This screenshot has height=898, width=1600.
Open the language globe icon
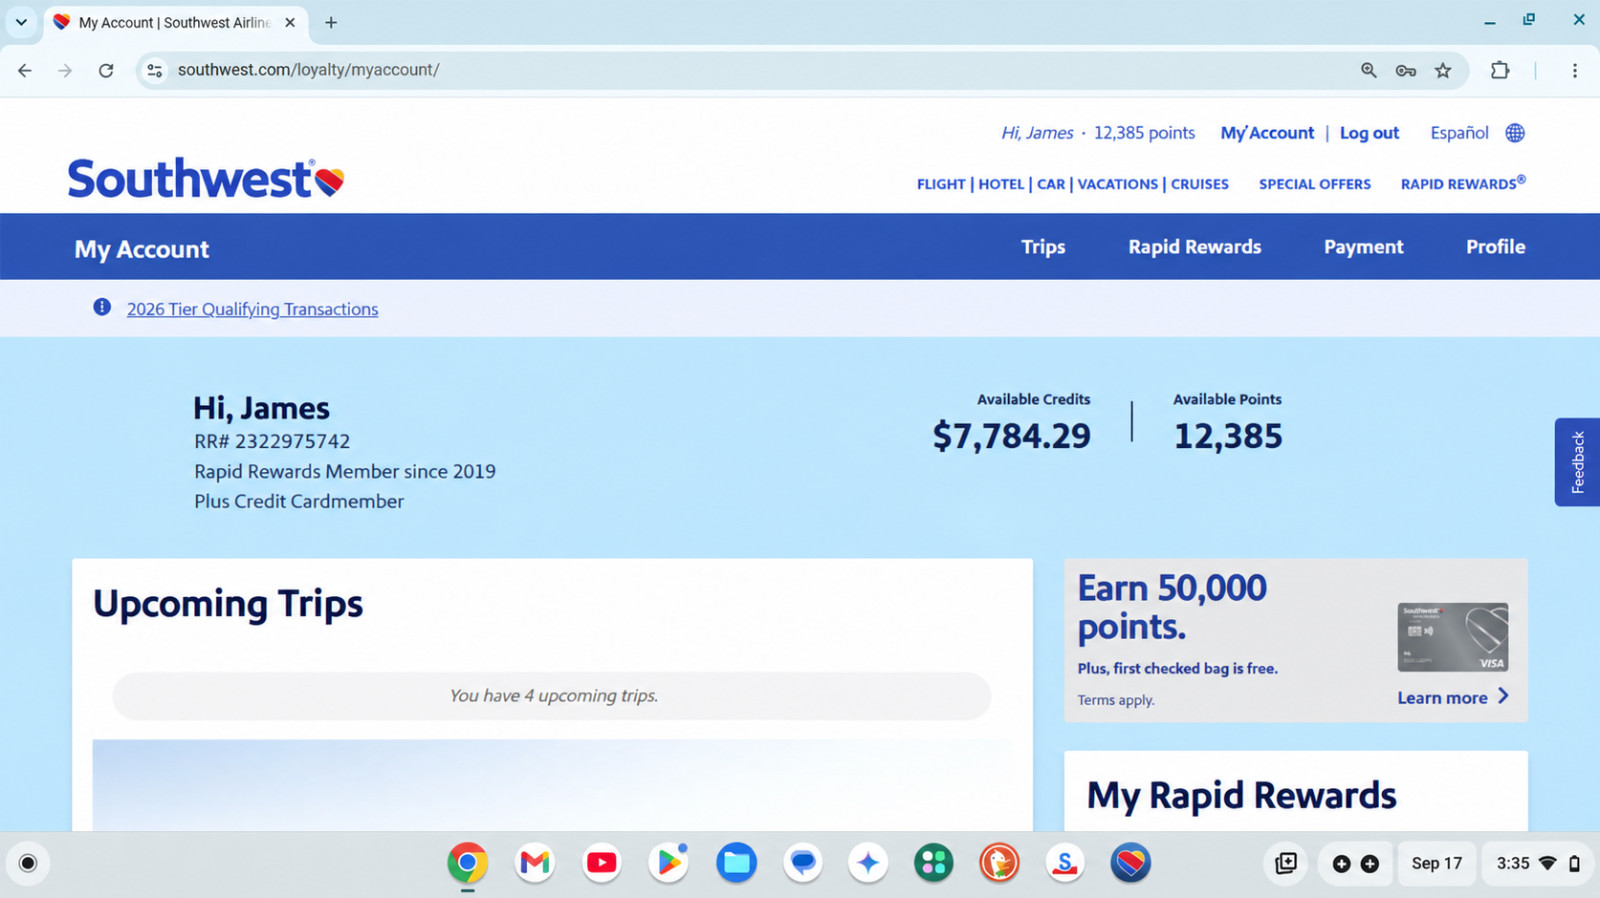pos(1515,133)
